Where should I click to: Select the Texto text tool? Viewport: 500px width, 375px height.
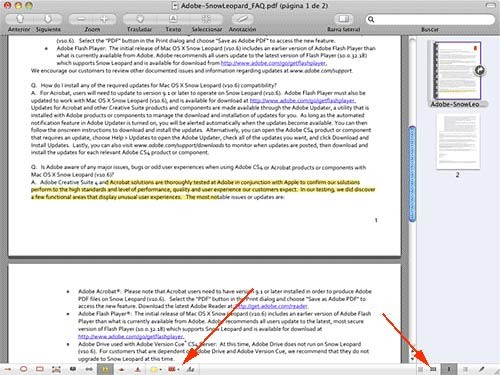[173, 19]
